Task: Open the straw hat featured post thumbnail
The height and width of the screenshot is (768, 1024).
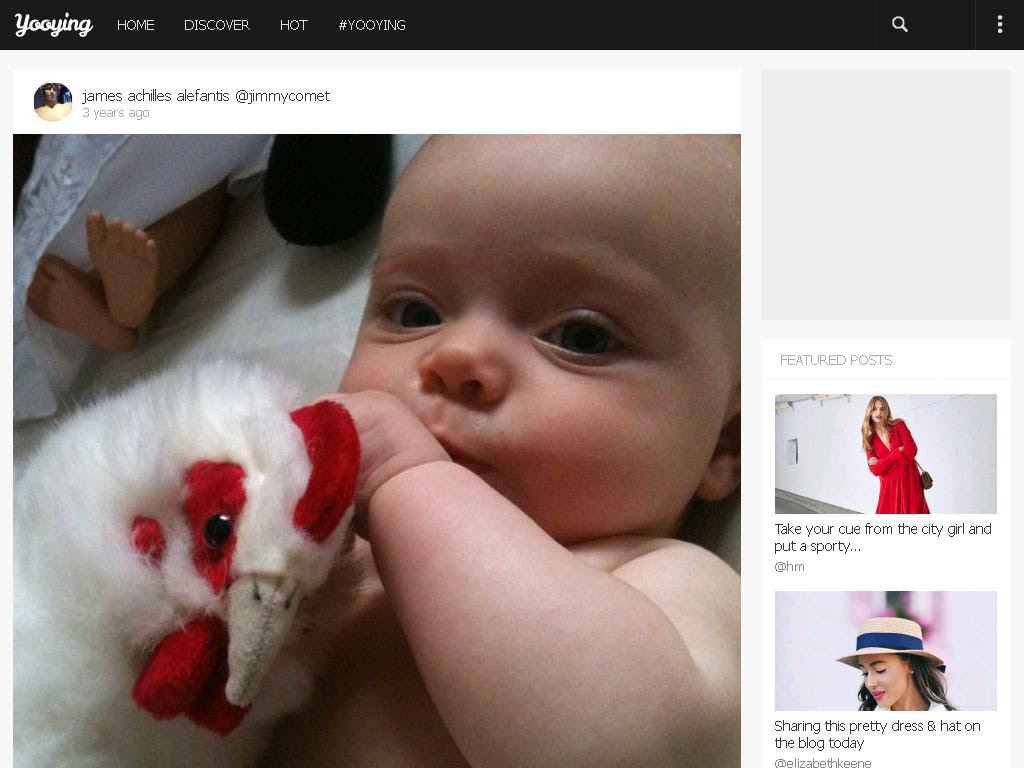Action: (x=886, y=651)
